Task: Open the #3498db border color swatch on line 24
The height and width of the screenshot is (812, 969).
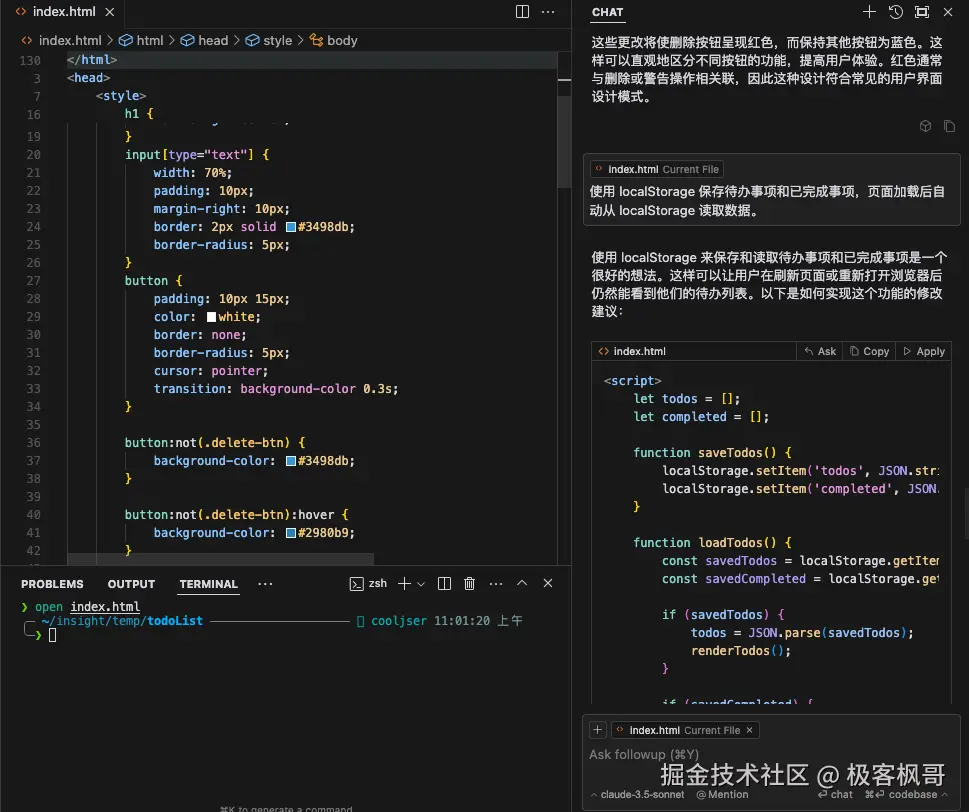Action: (x=290, y=227)
